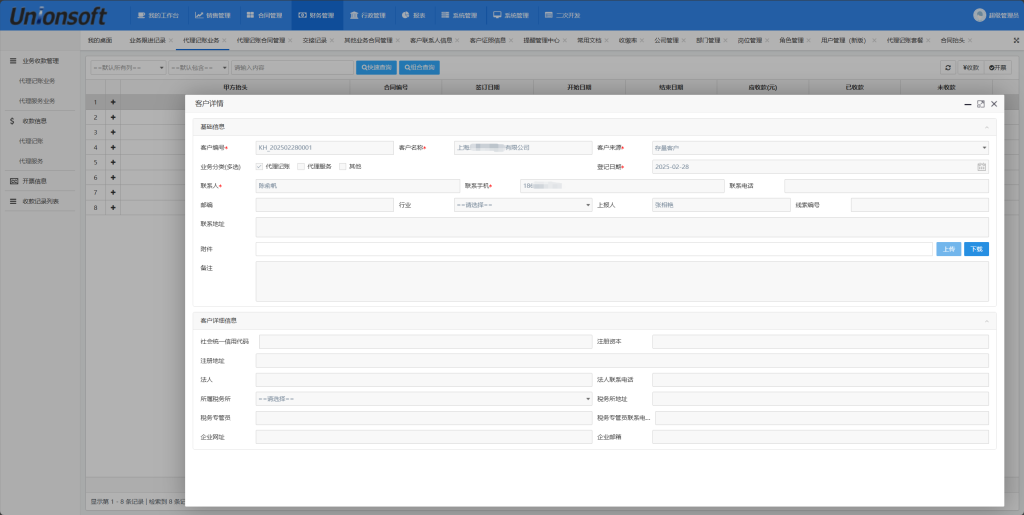Click the user avatar in top right
The width and height of the screenshot is (1024, 515).
[x=979, y=15]
